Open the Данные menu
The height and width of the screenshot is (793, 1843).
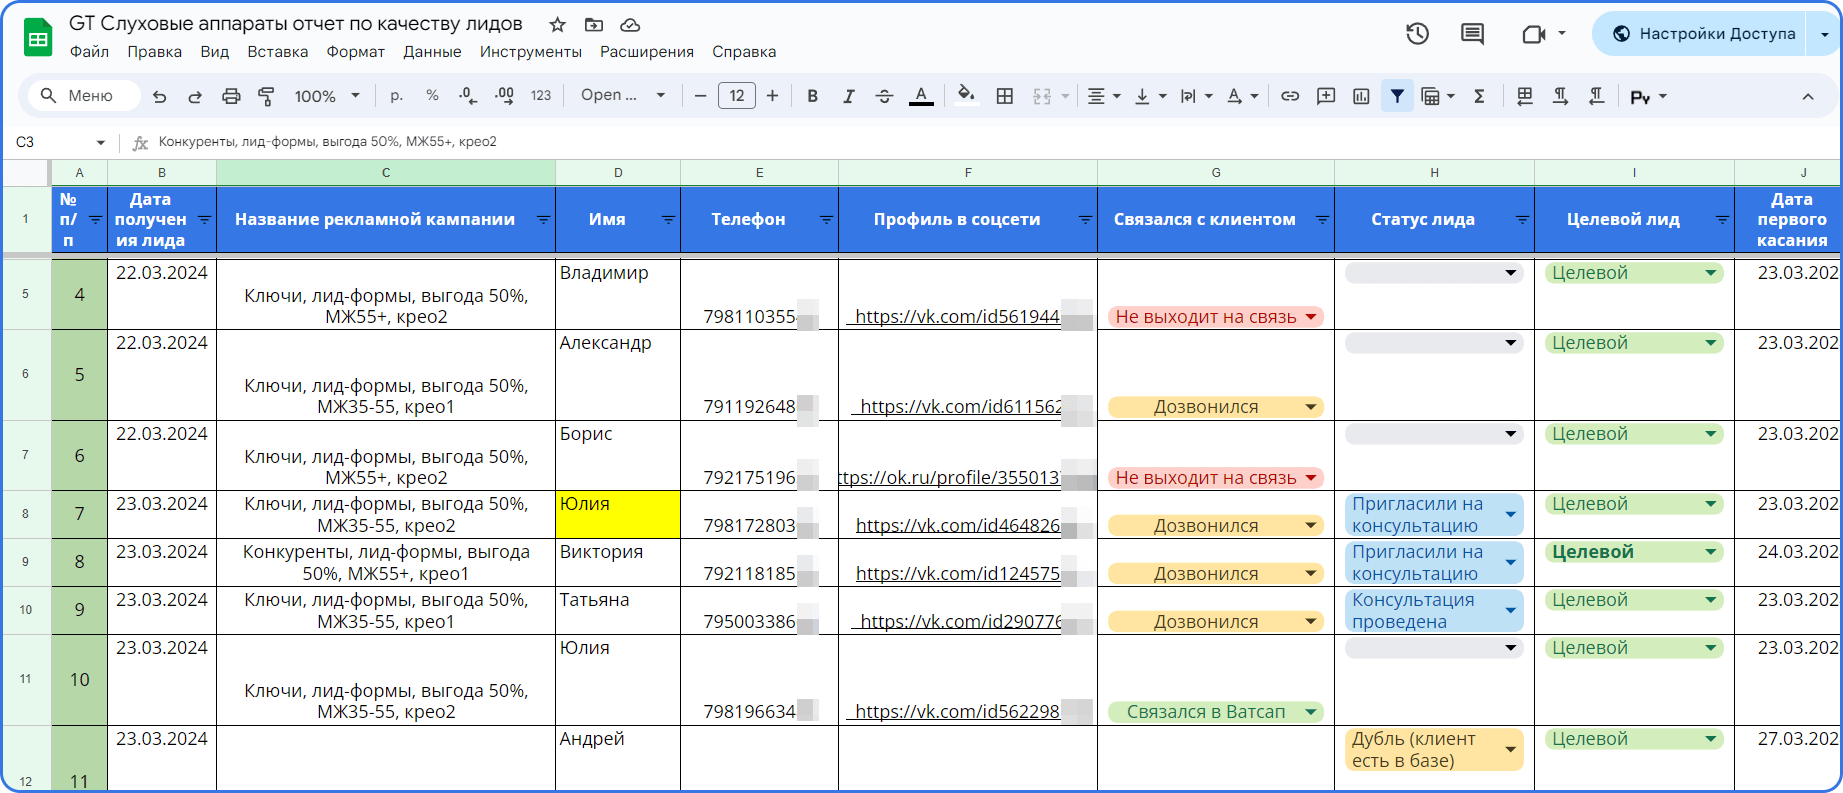pyautogui.click(x=432, y=52)
